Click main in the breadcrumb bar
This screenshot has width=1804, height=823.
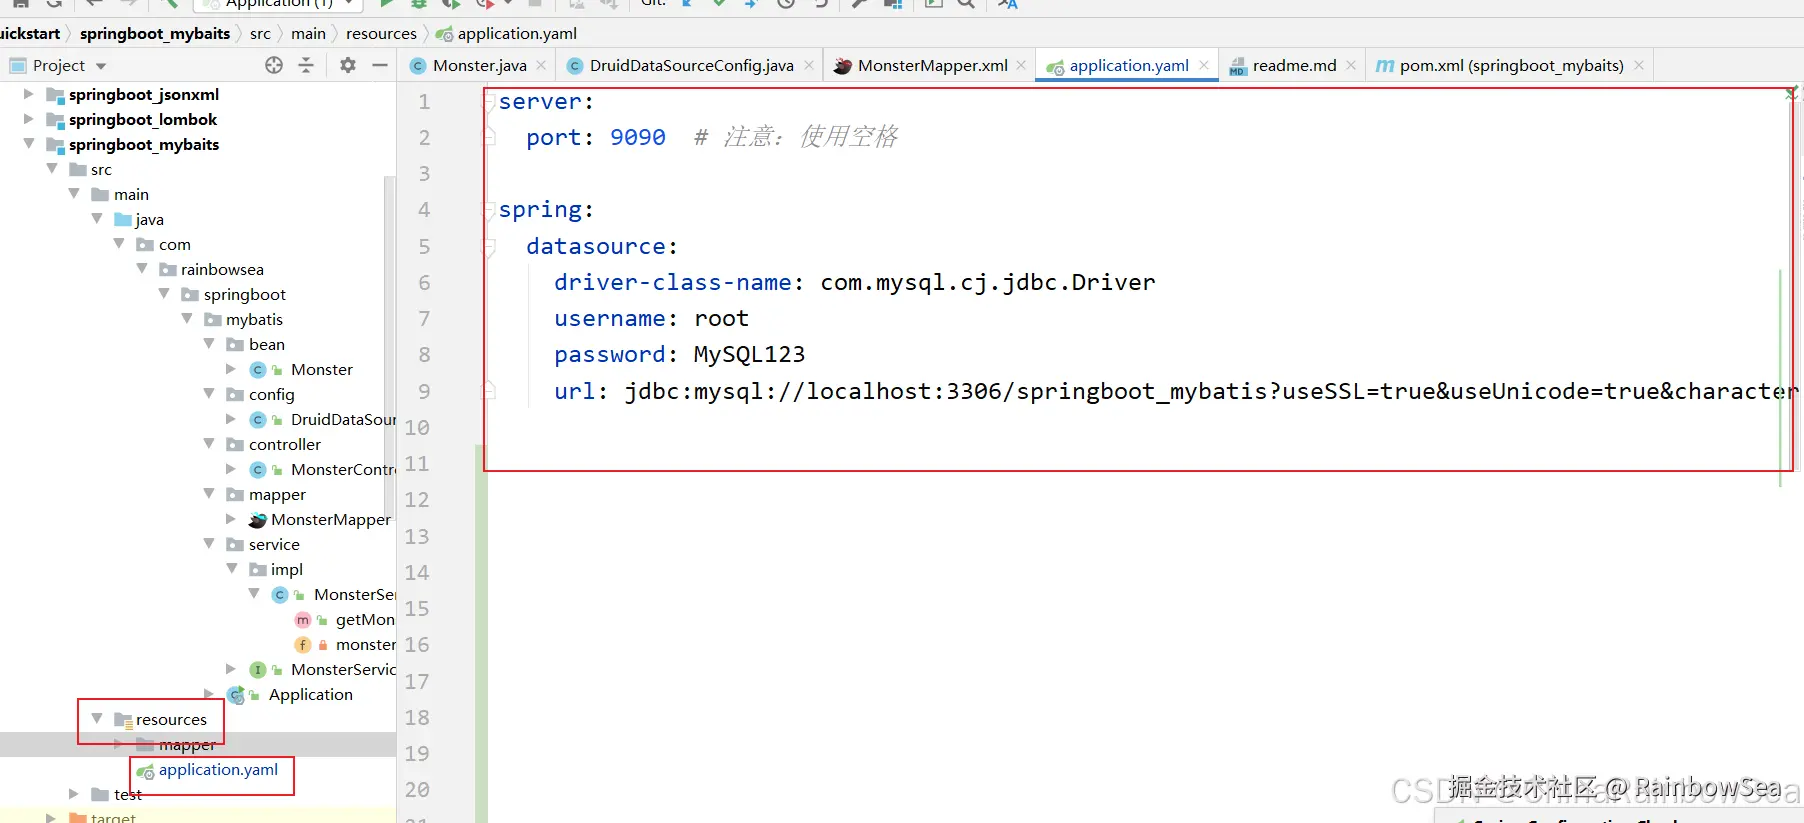(308, 33)
